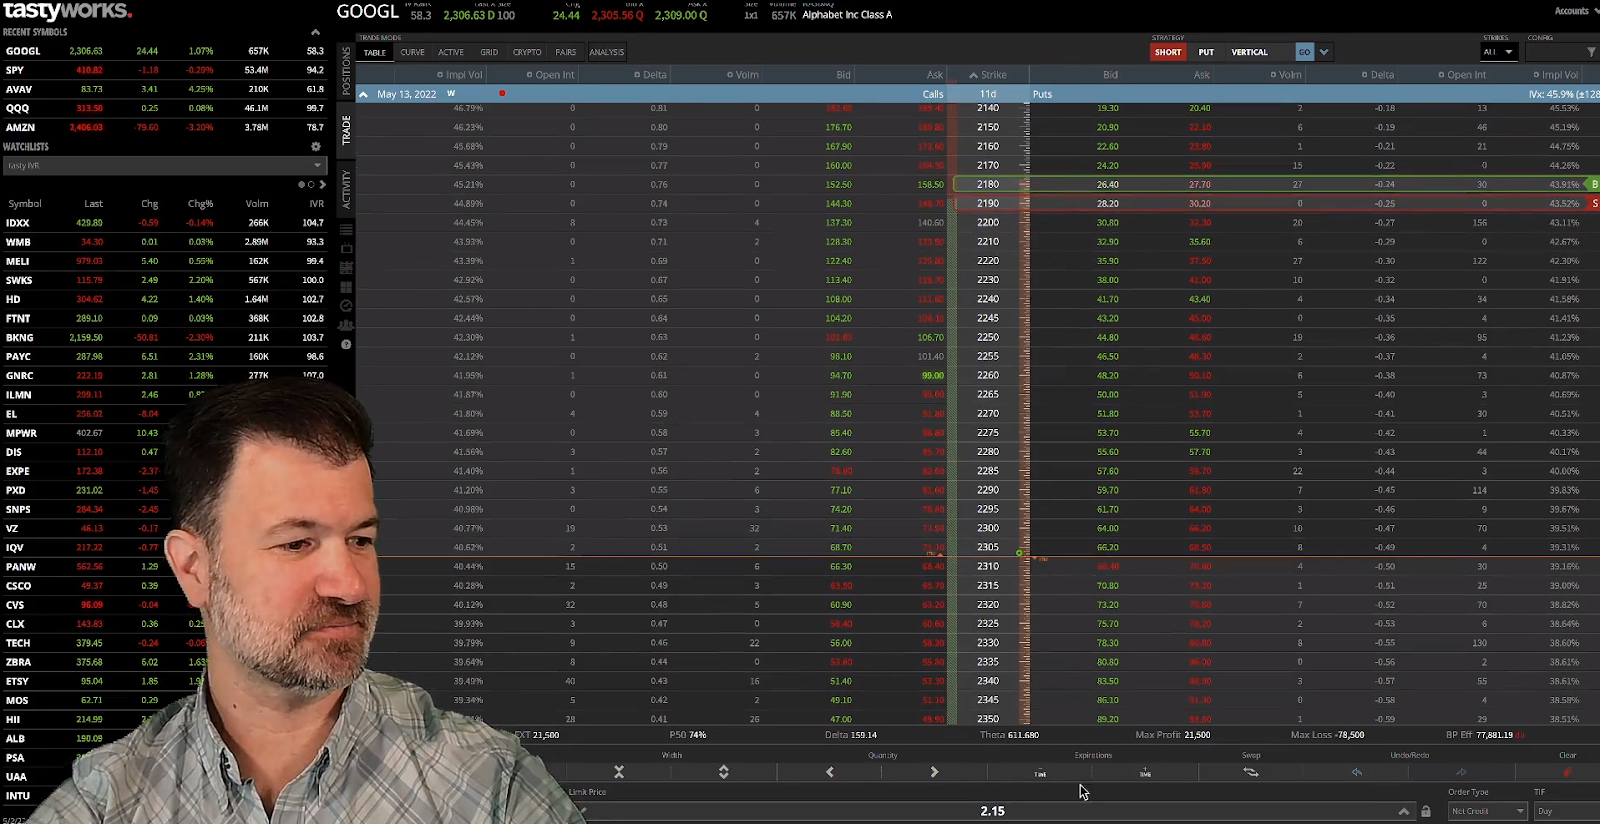
Task: Toggle calls Open Int column dot
Action: pos(530,75)
